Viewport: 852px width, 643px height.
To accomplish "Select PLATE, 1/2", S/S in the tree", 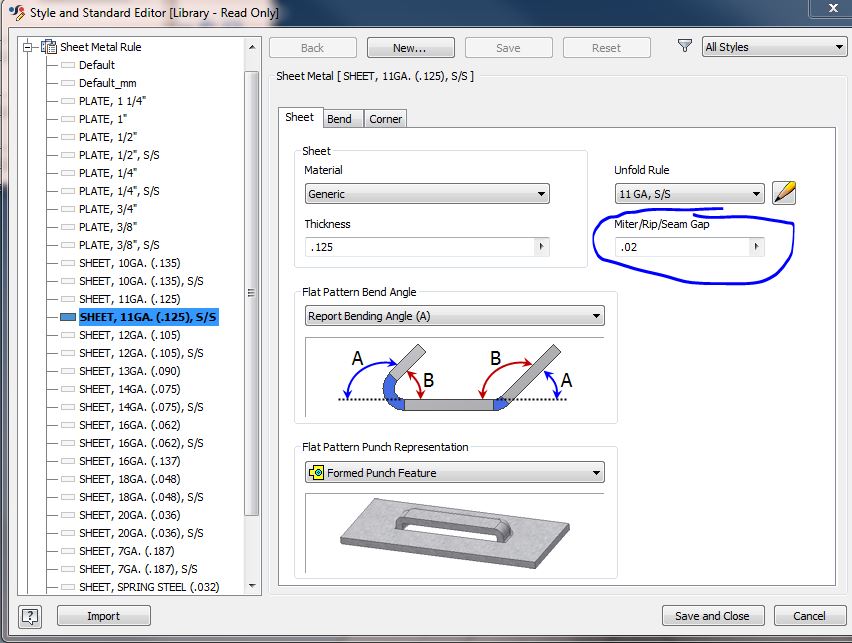I will pos(119,155).
